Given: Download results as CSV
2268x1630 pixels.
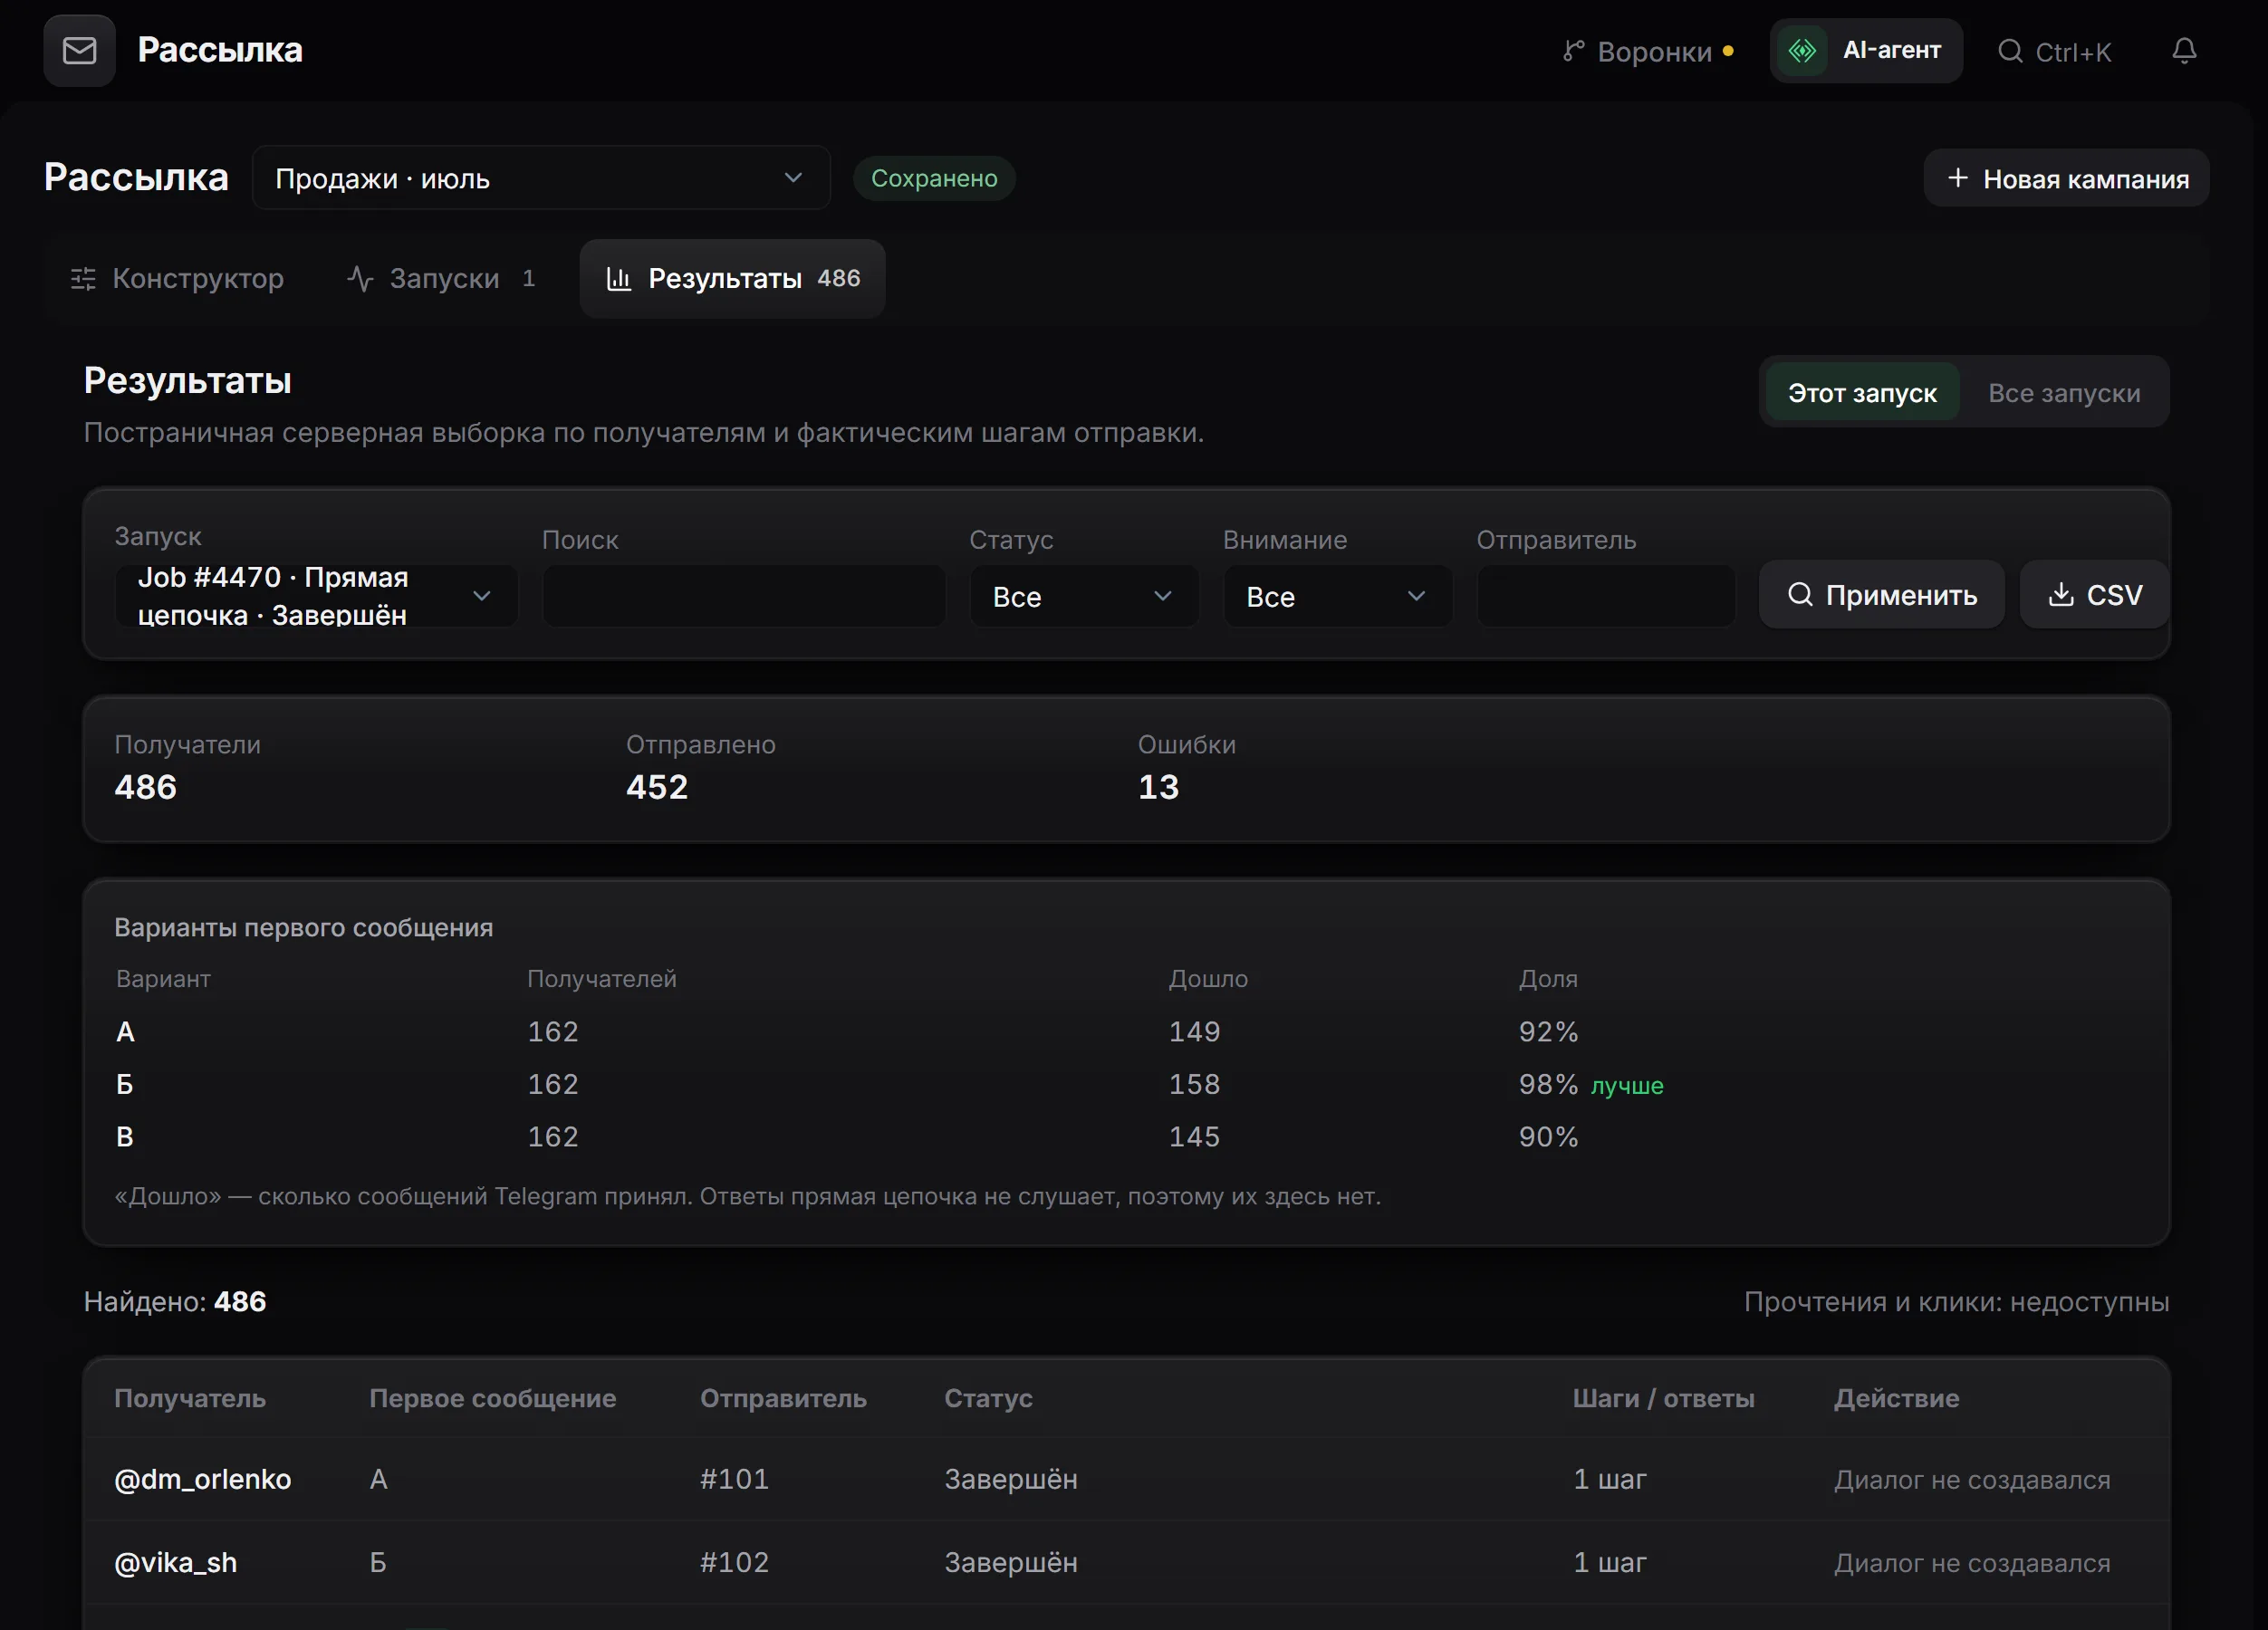Looking at the screenshot, I should pyautogui.click(x=2094, y=594).
